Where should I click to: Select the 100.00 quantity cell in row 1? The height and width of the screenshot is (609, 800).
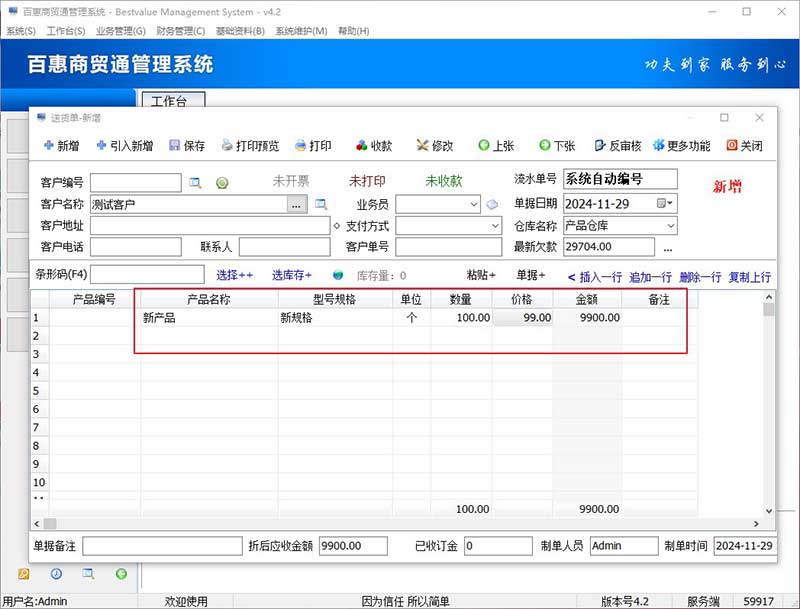(462, 318)
